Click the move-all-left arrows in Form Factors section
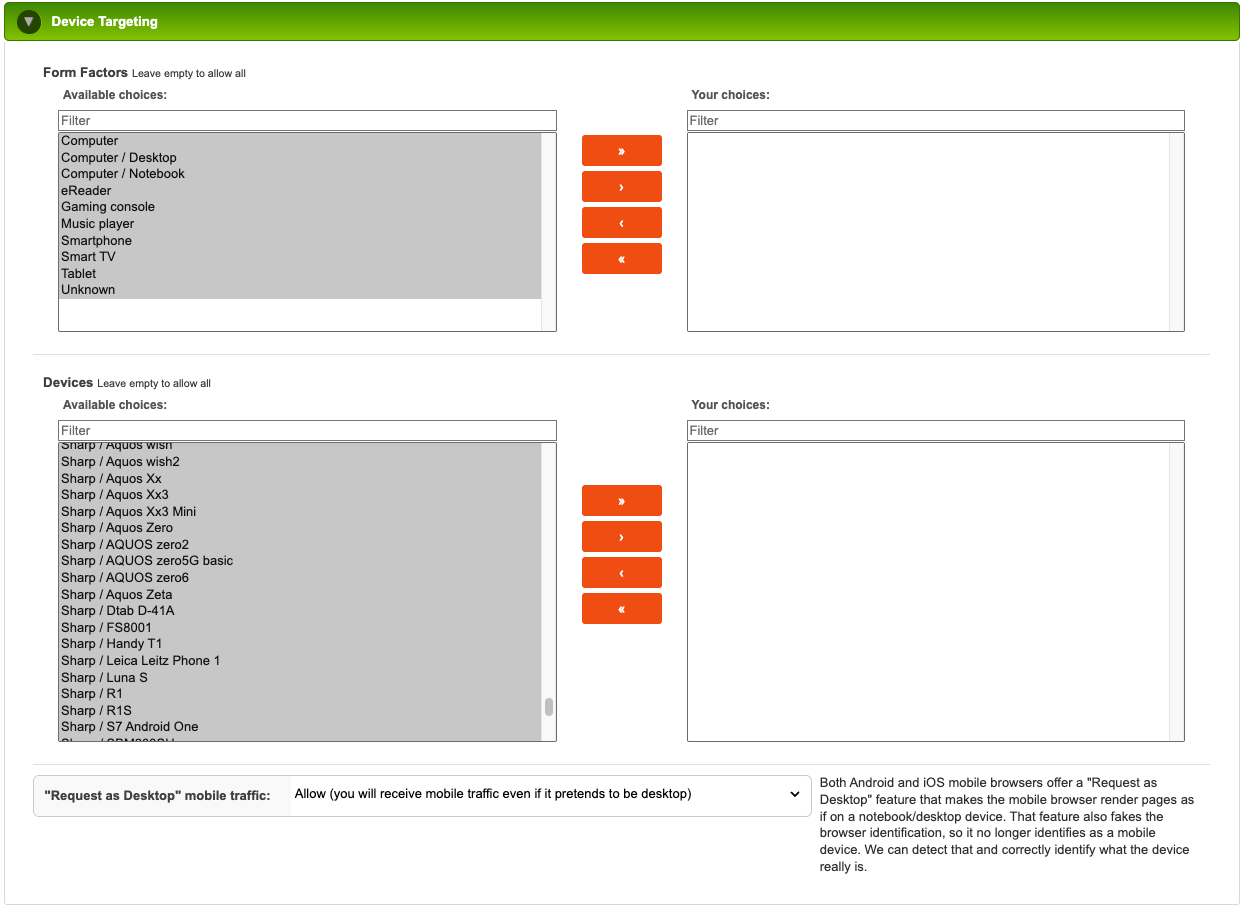 [x=621, y=258]
